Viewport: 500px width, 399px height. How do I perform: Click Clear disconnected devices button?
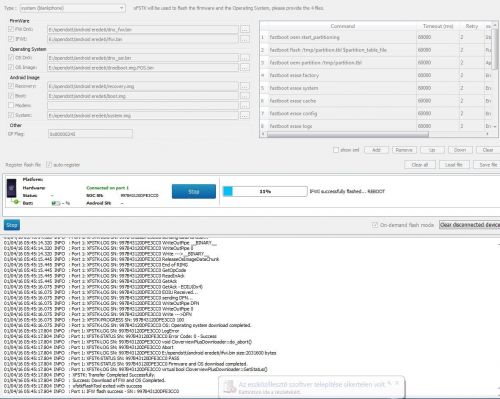pos(469,225)
